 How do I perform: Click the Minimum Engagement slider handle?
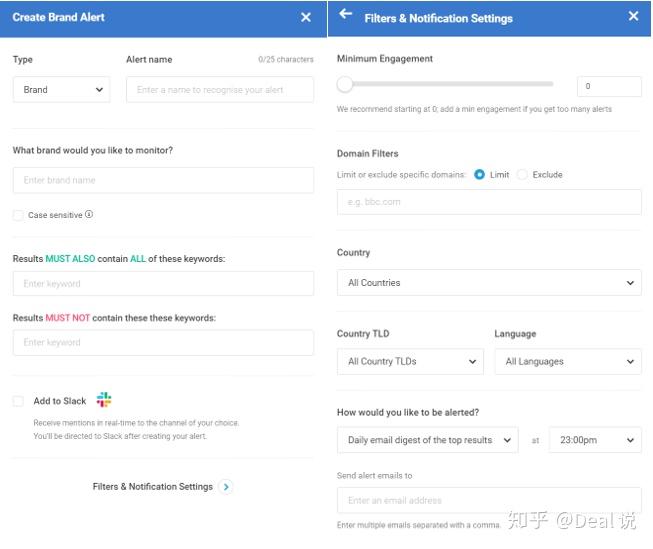click(345, 85)
